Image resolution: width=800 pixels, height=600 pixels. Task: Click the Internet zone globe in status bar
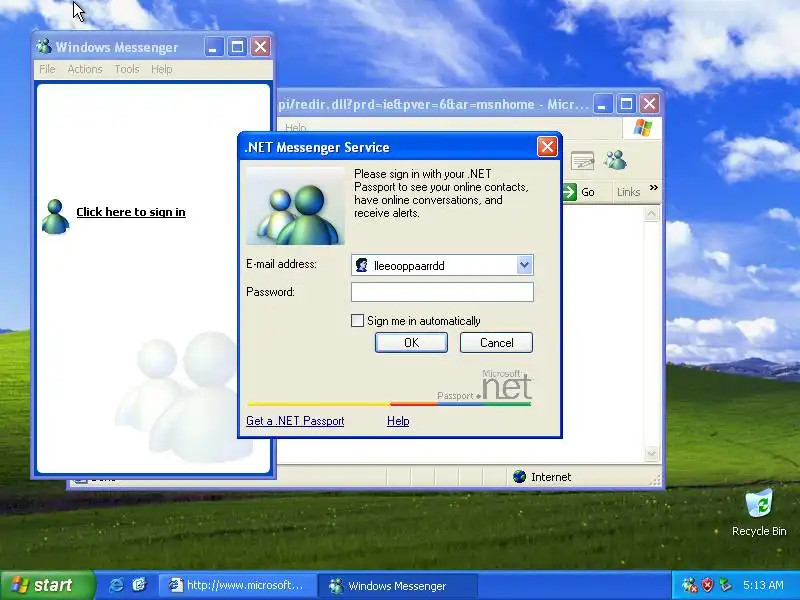click(519, 477)
